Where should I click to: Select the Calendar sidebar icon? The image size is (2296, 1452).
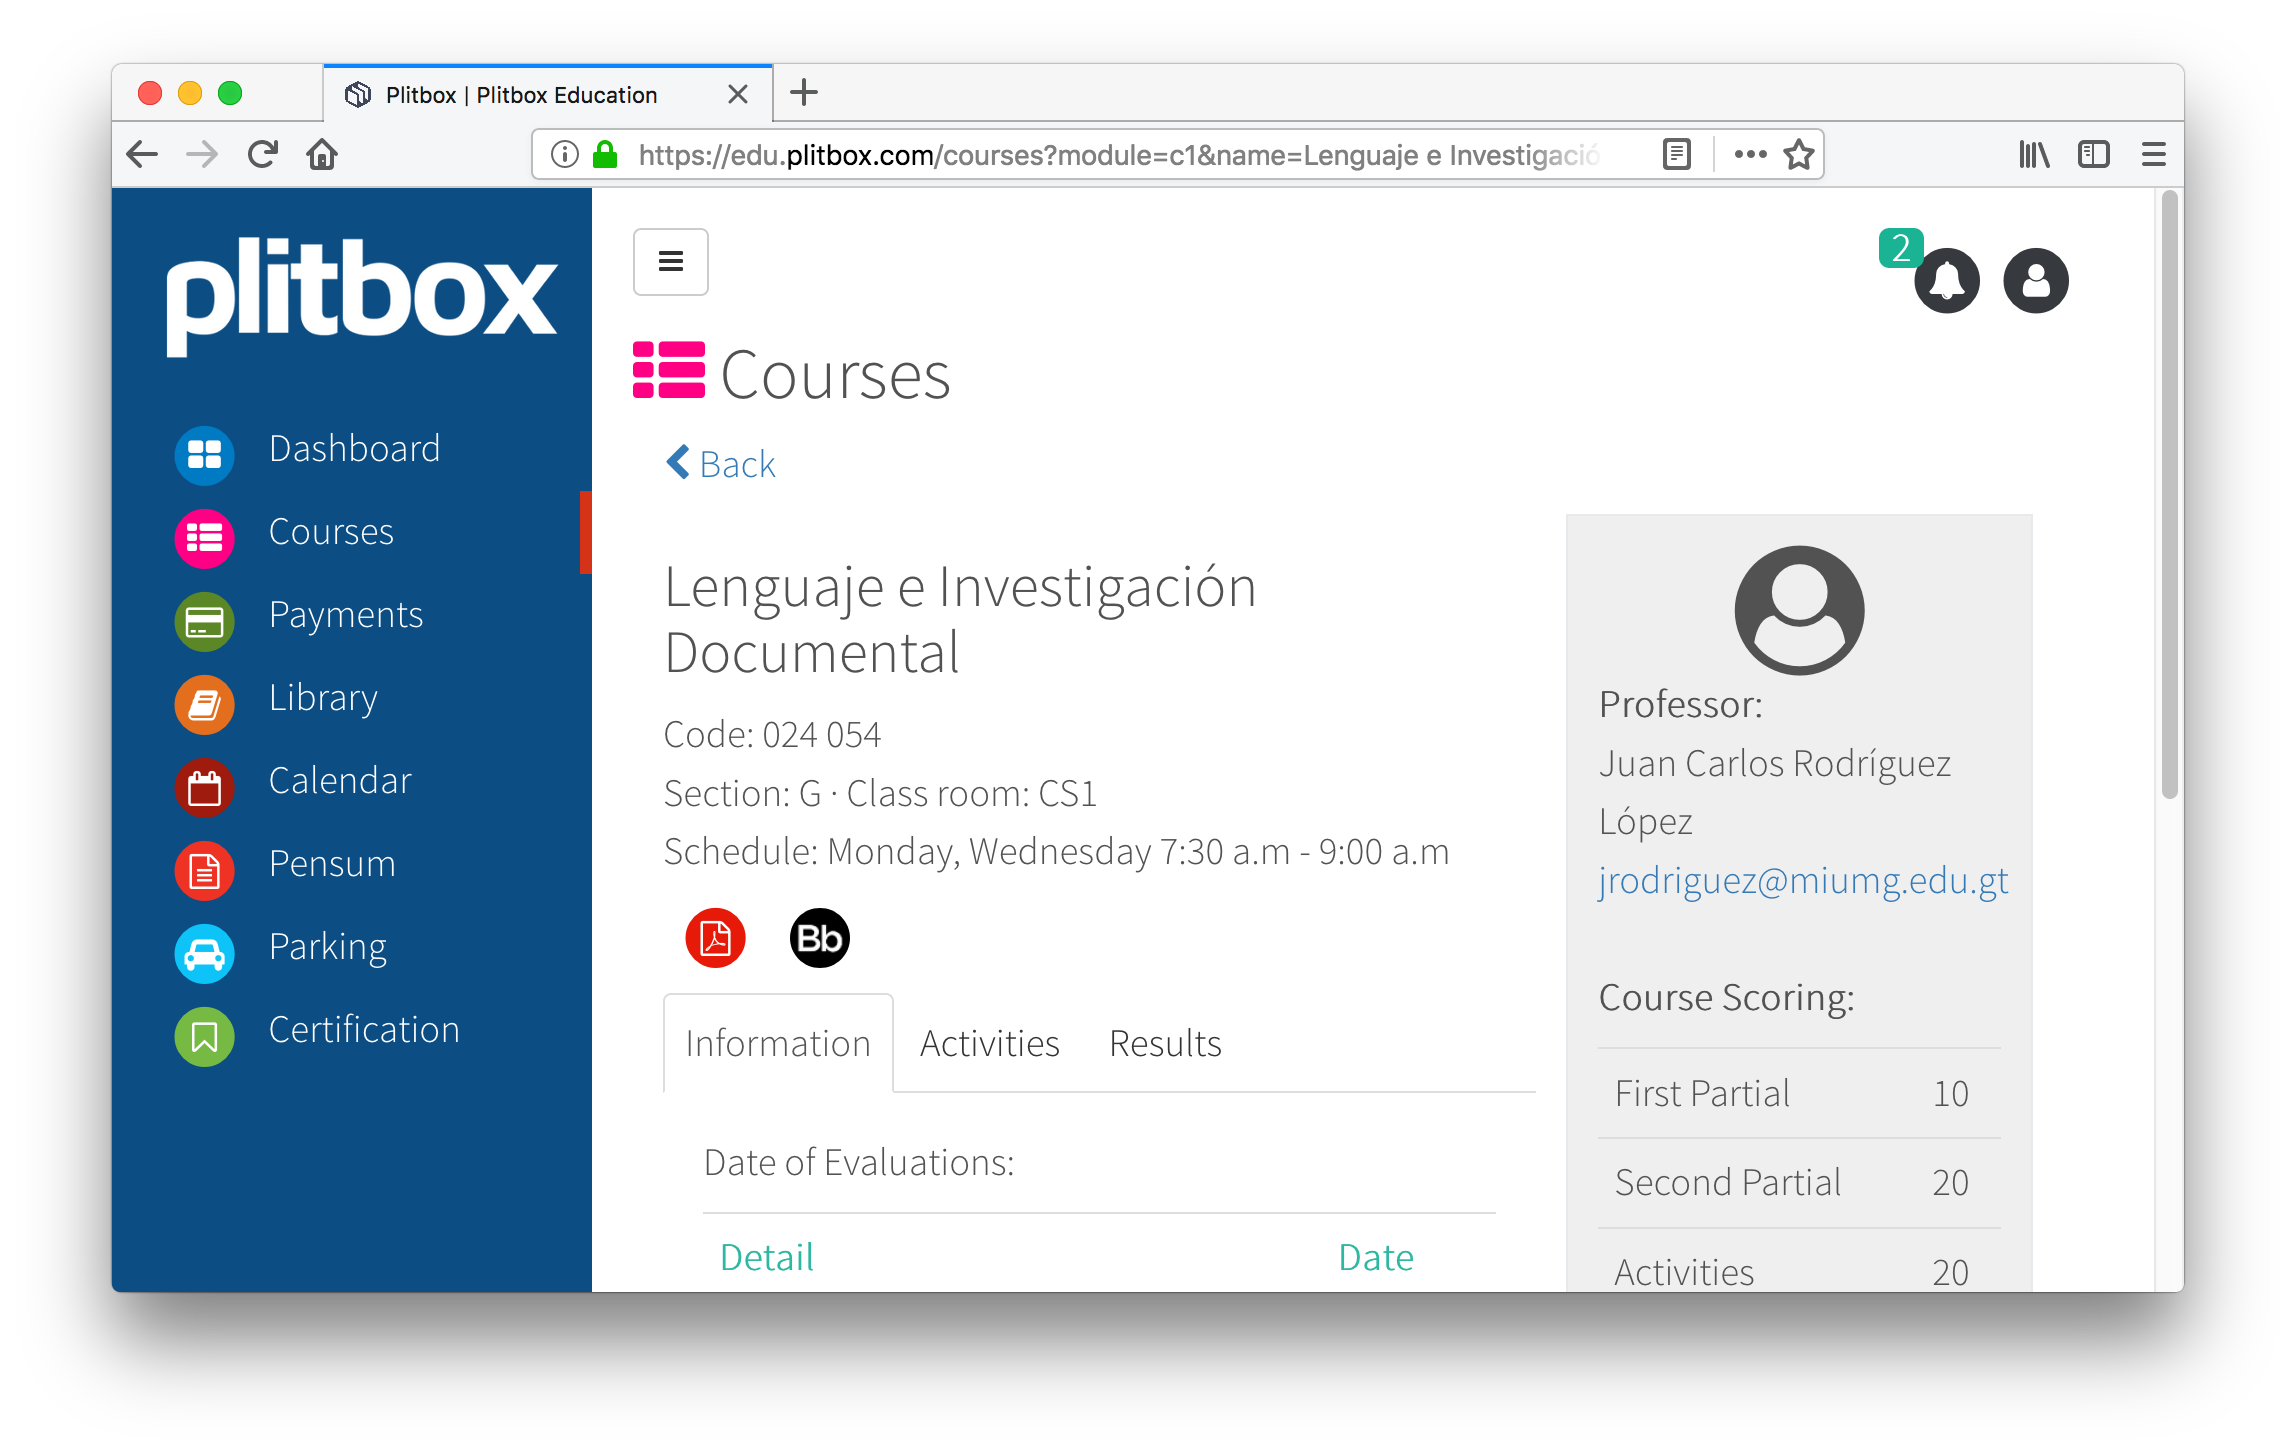coord(204,788)
